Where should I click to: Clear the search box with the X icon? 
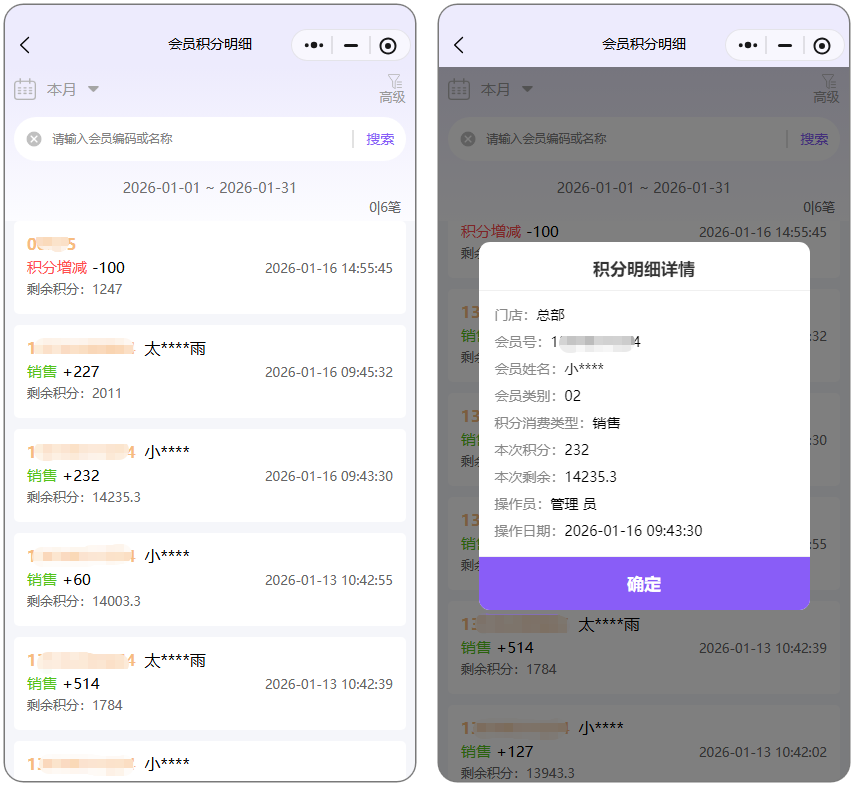coord(34,139)
